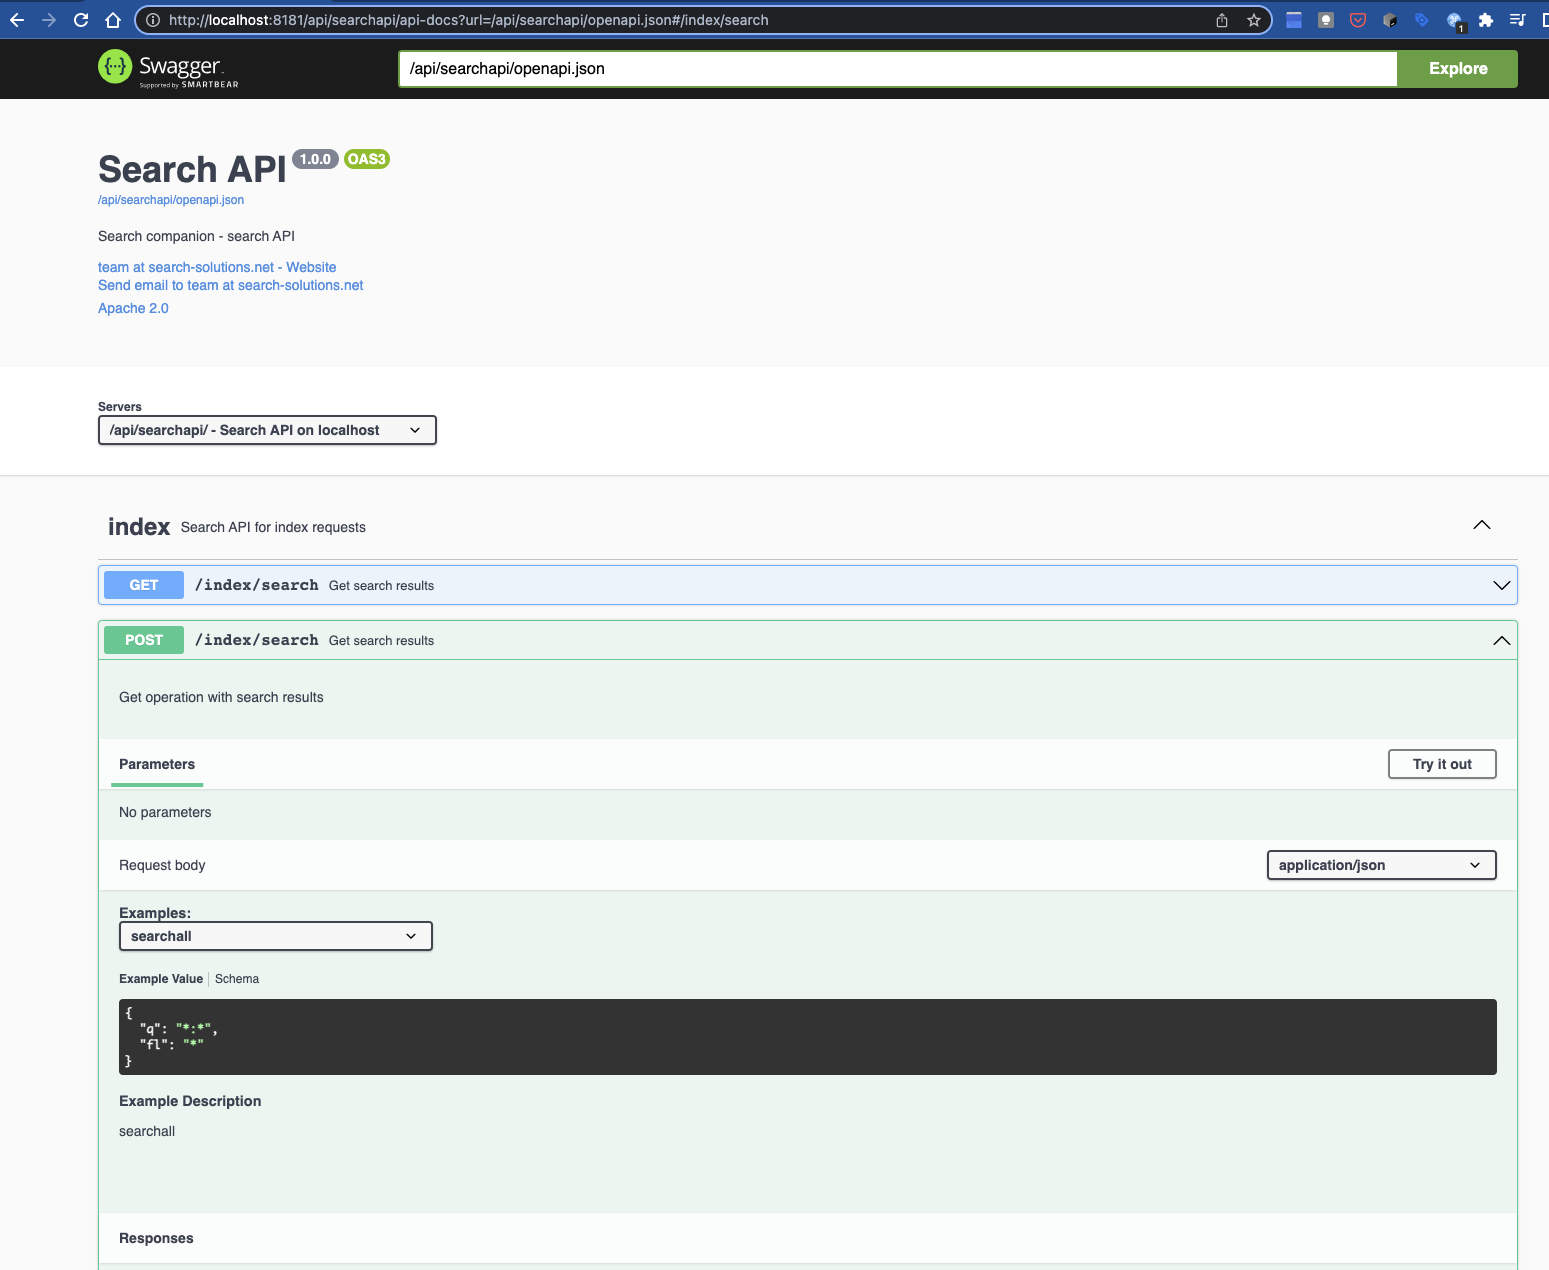The width and height of the screenshot is (1549, 1270).
Task: Switch to the Schema view
Action: click(237, 979)
